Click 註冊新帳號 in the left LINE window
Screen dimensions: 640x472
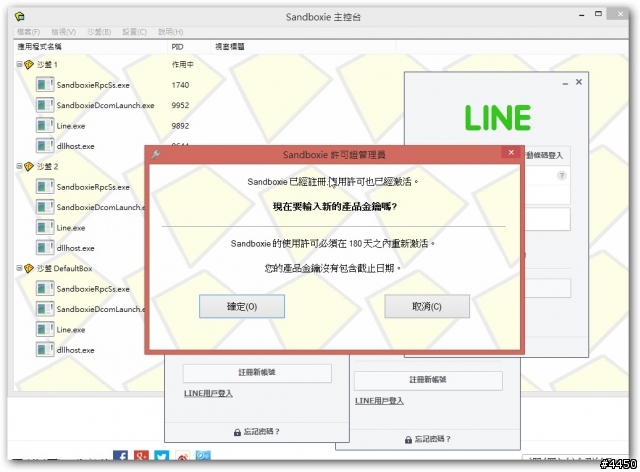(x=257, y=373)
